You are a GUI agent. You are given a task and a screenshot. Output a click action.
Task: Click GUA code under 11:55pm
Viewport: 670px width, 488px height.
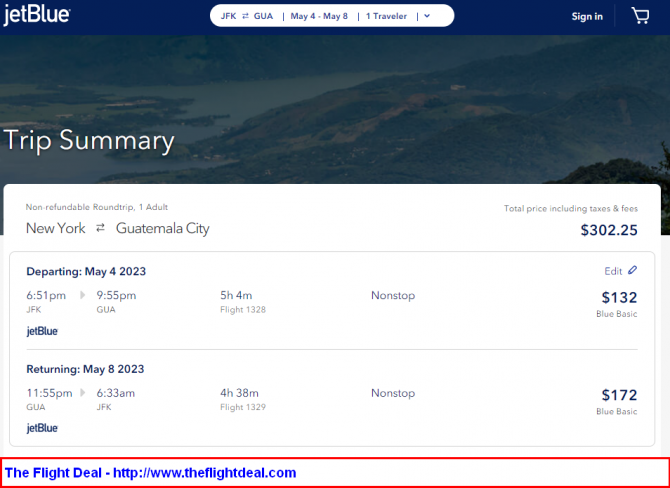(x=36, y=407)
